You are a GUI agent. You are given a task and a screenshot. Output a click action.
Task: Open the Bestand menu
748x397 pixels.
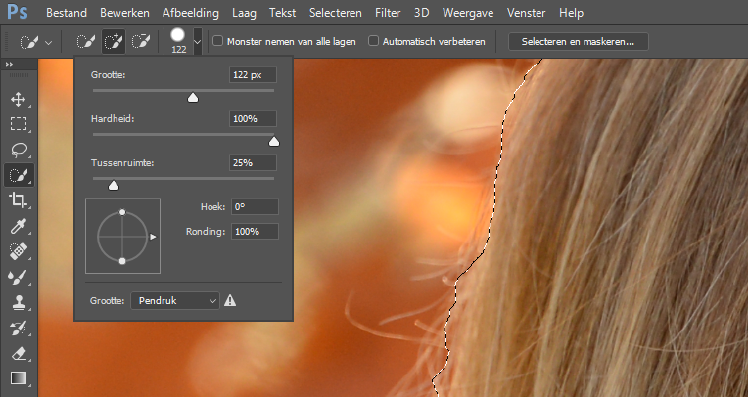tap(66, 13)
